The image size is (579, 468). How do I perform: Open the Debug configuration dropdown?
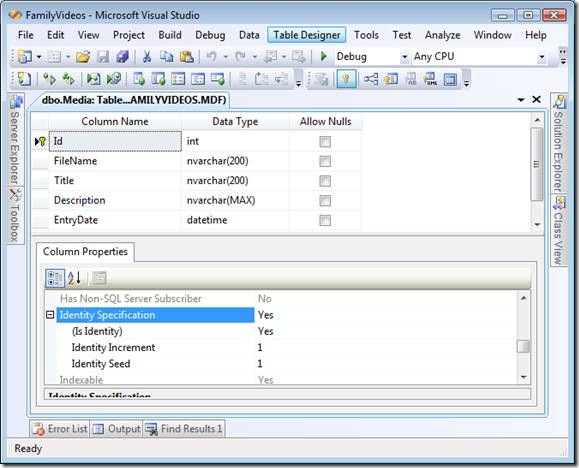404,57
